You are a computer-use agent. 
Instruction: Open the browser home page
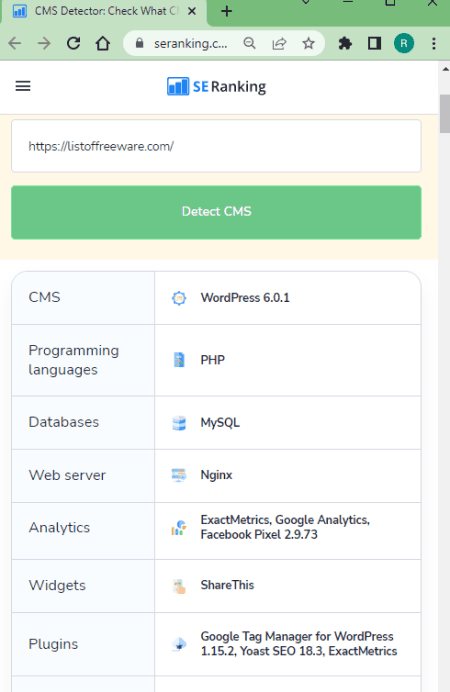point(103,43)
